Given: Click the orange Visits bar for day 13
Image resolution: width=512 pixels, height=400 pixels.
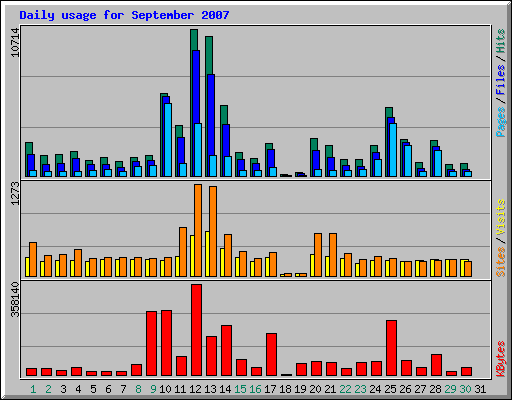Looking at the screenshot, I should [213, 231].
